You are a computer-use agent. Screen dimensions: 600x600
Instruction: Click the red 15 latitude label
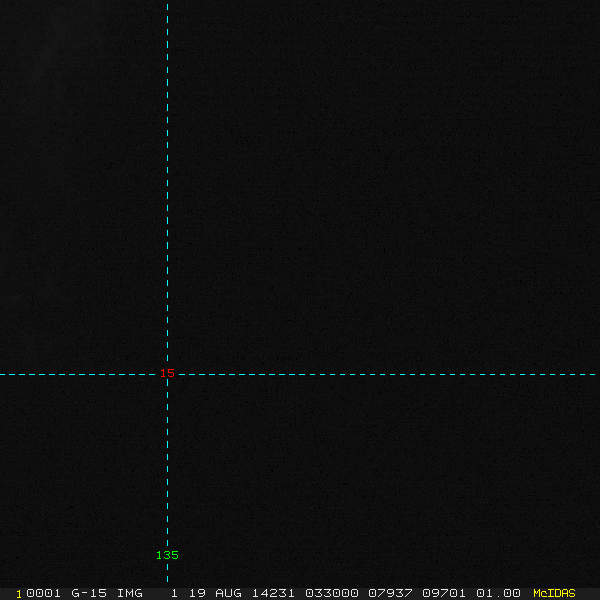tap(167, 374)
